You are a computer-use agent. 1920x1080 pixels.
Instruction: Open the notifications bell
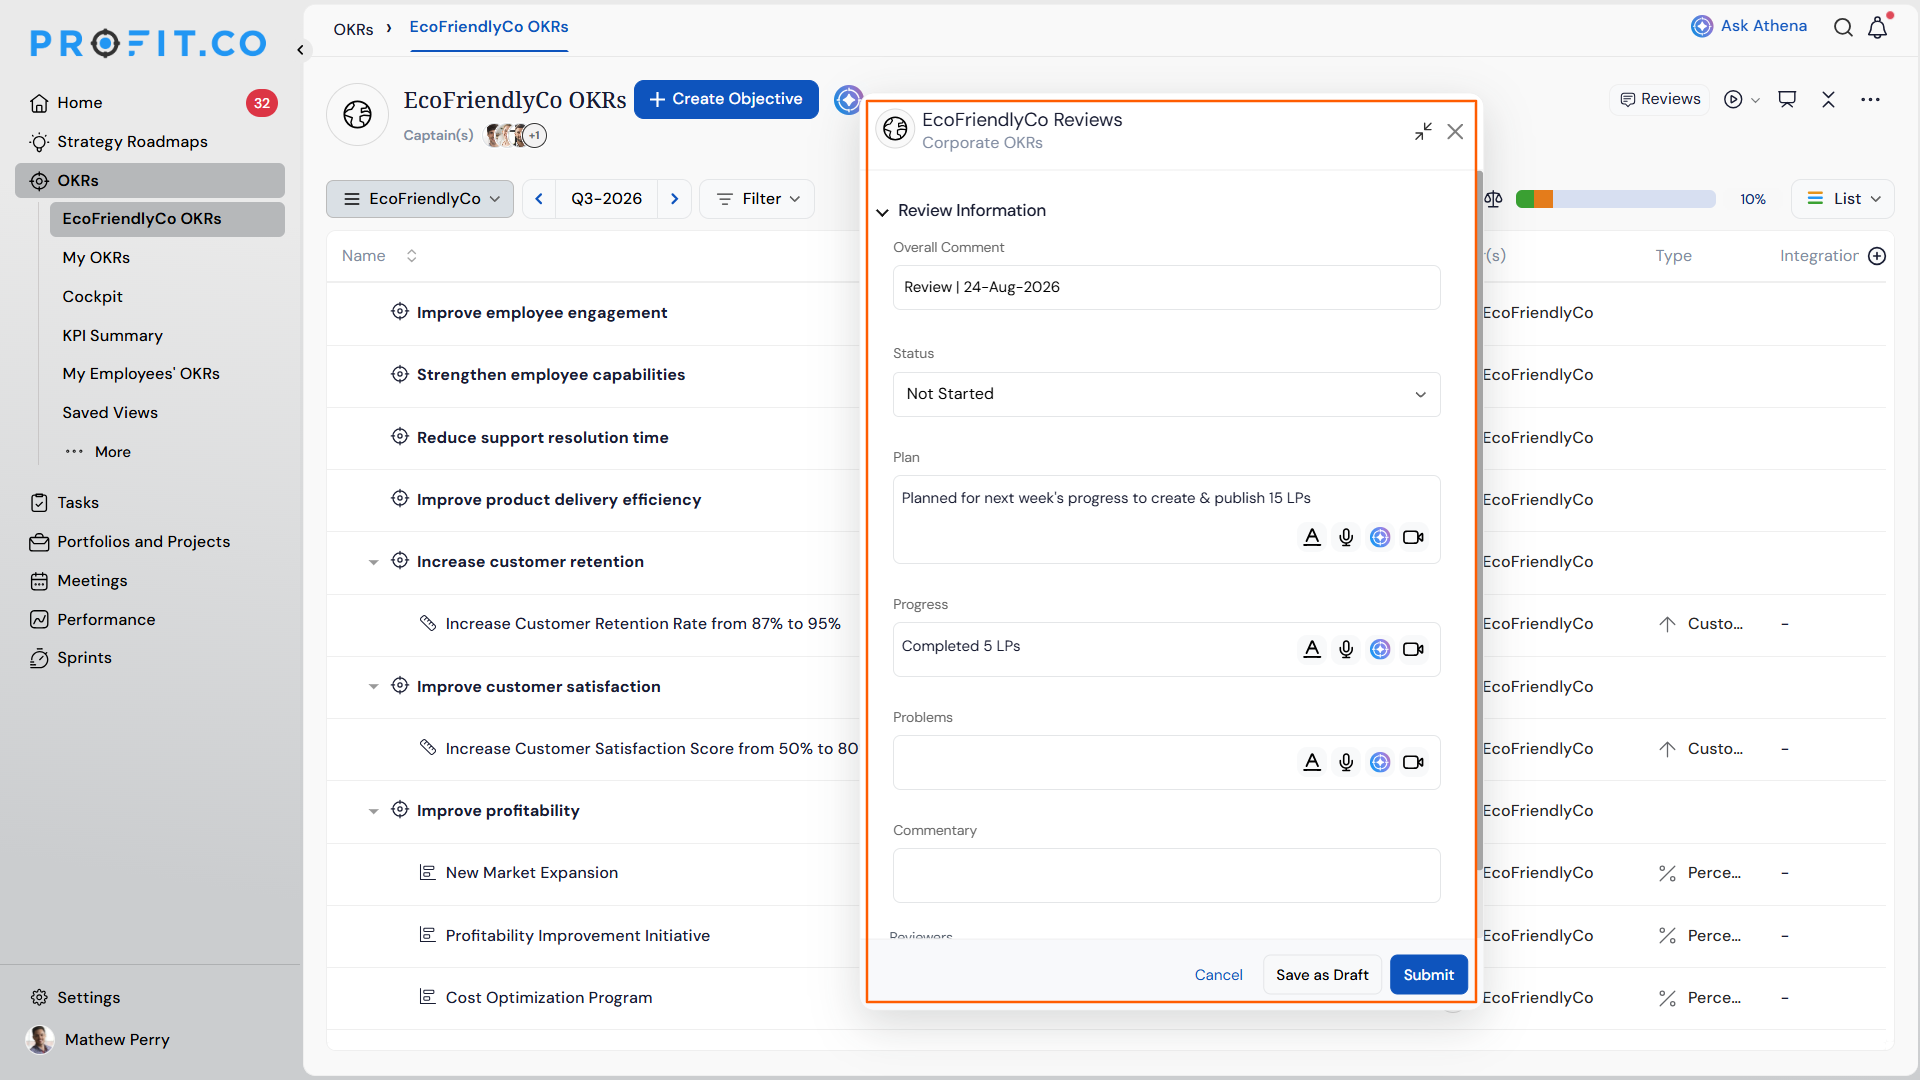(x=1878, y=26)
